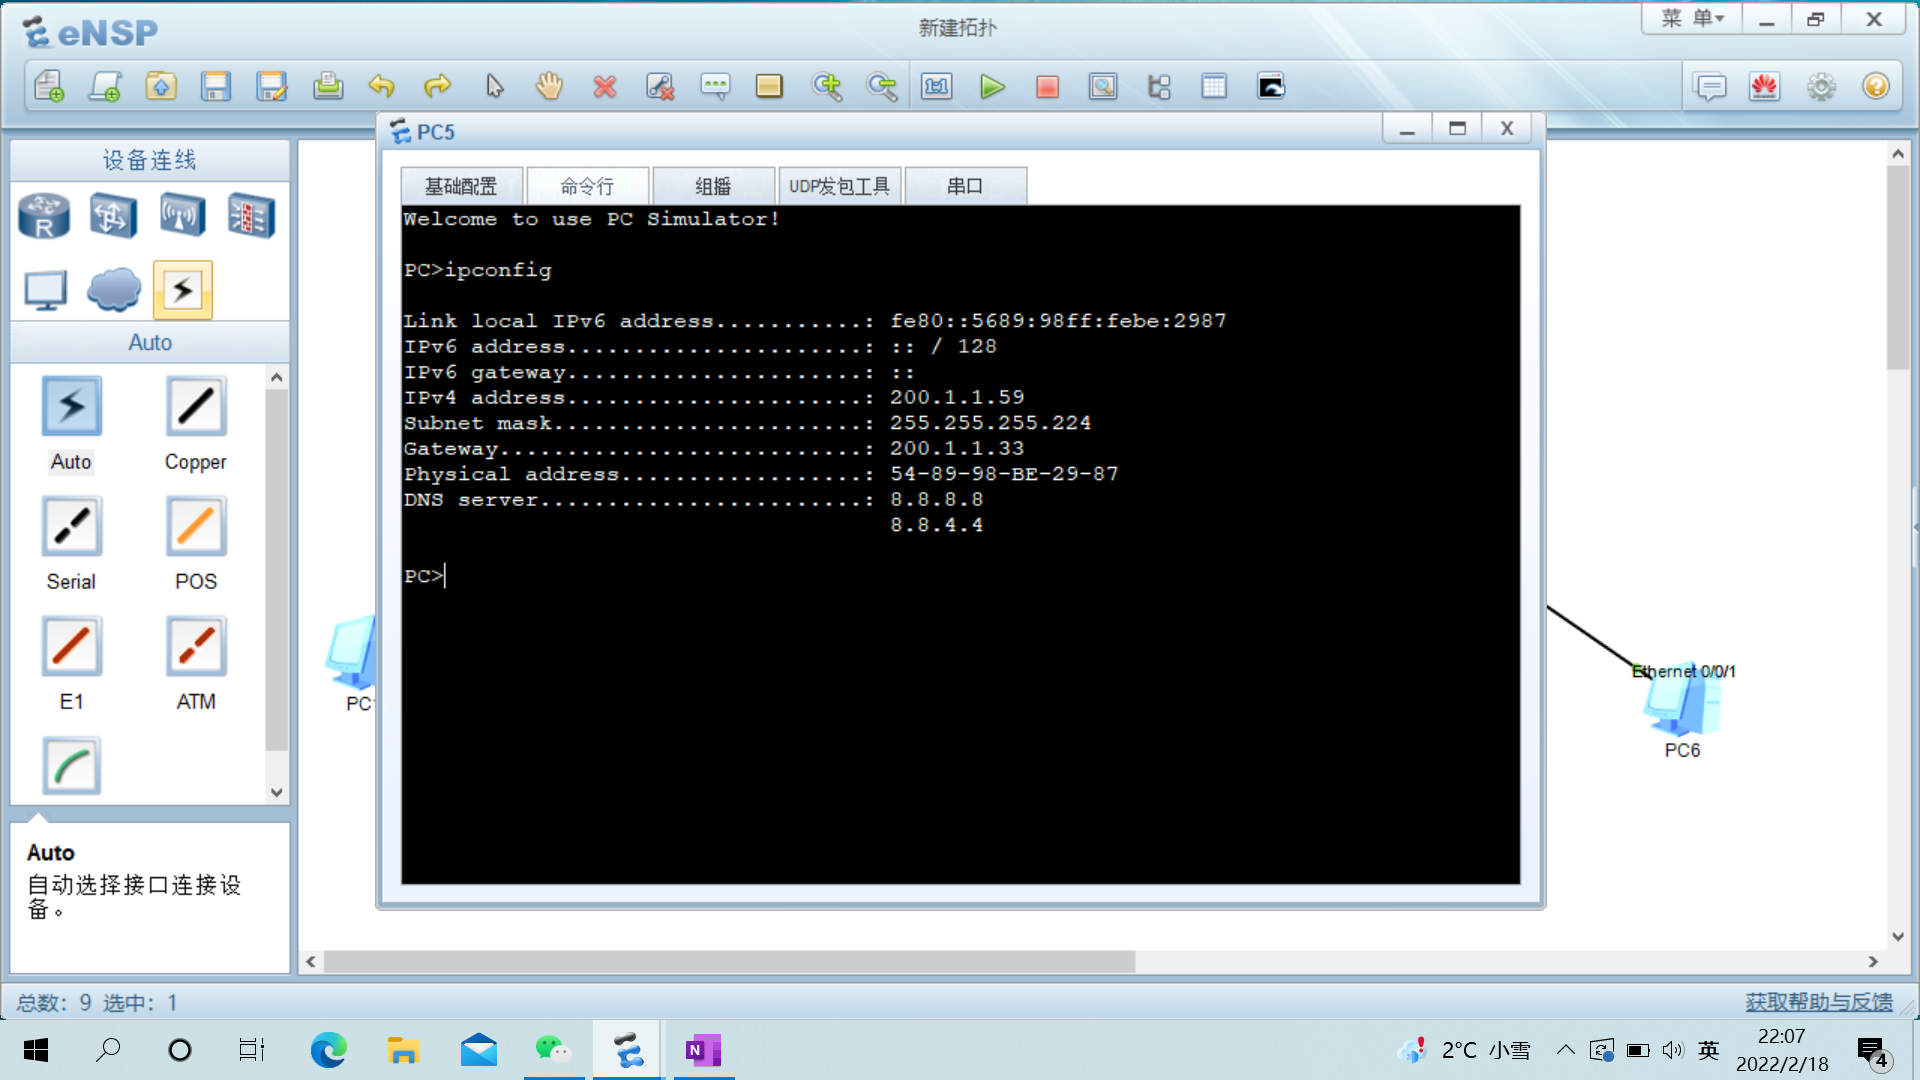Click the green Start devices play icon

click(992, 87)
